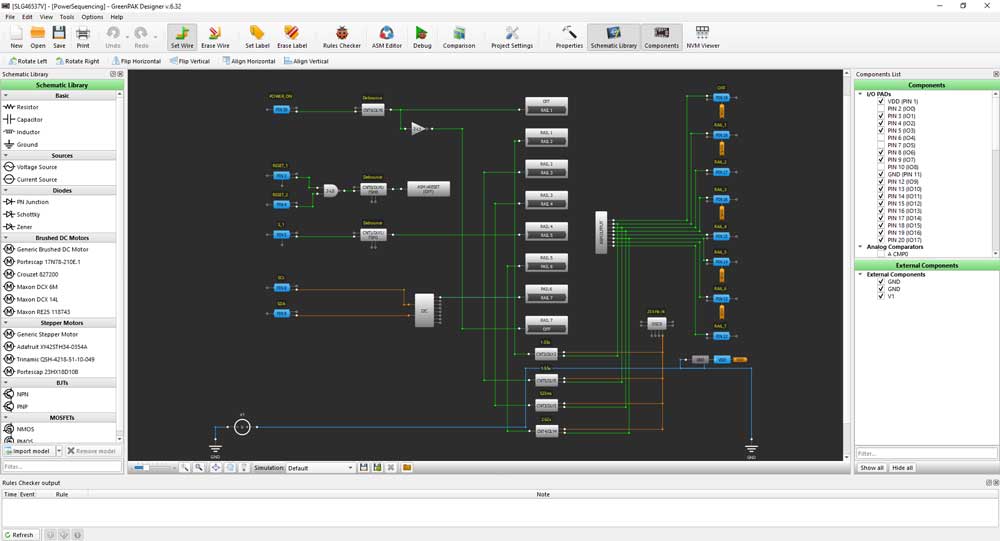
Task: Activate the Erase Wire tool
Action: tap(215, 37)
